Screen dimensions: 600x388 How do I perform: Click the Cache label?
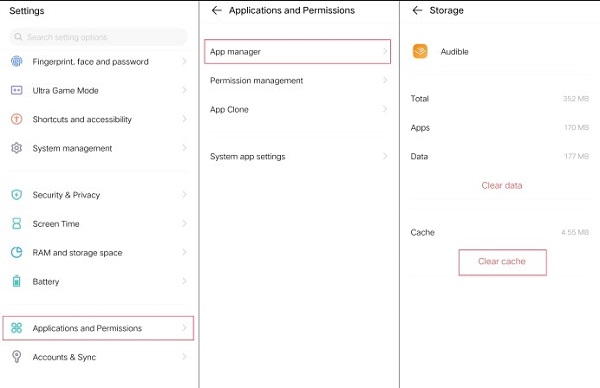click(x=422, y=232)
